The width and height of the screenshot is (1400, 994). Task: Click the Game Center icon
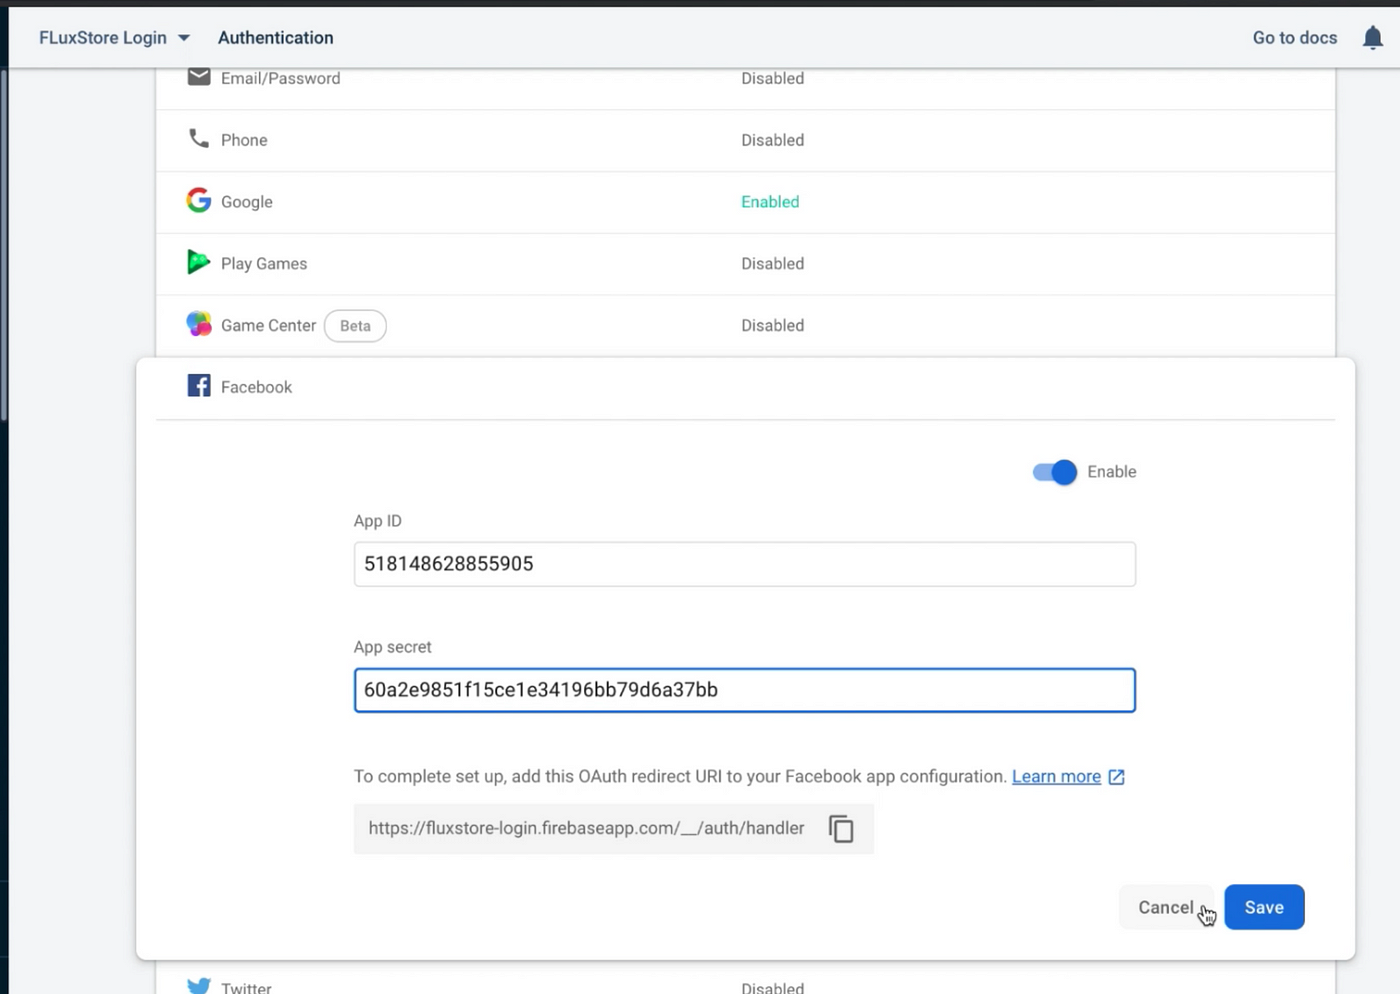[199, 324]
